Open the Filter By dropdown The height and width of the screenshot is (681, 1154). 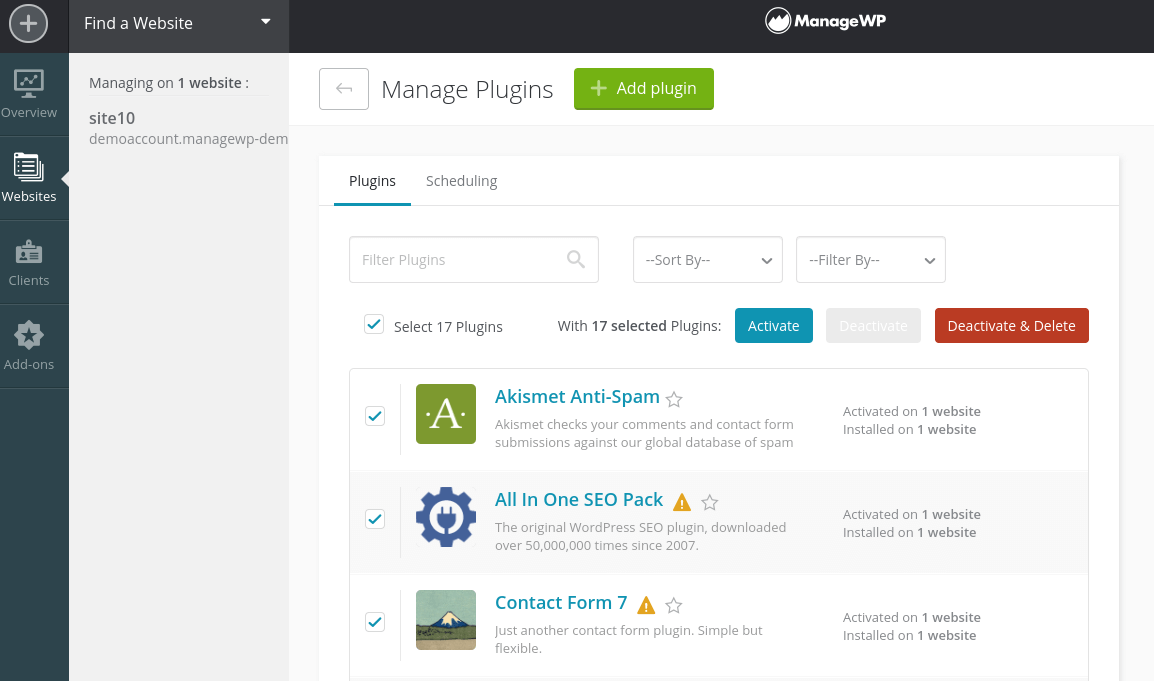870,259
